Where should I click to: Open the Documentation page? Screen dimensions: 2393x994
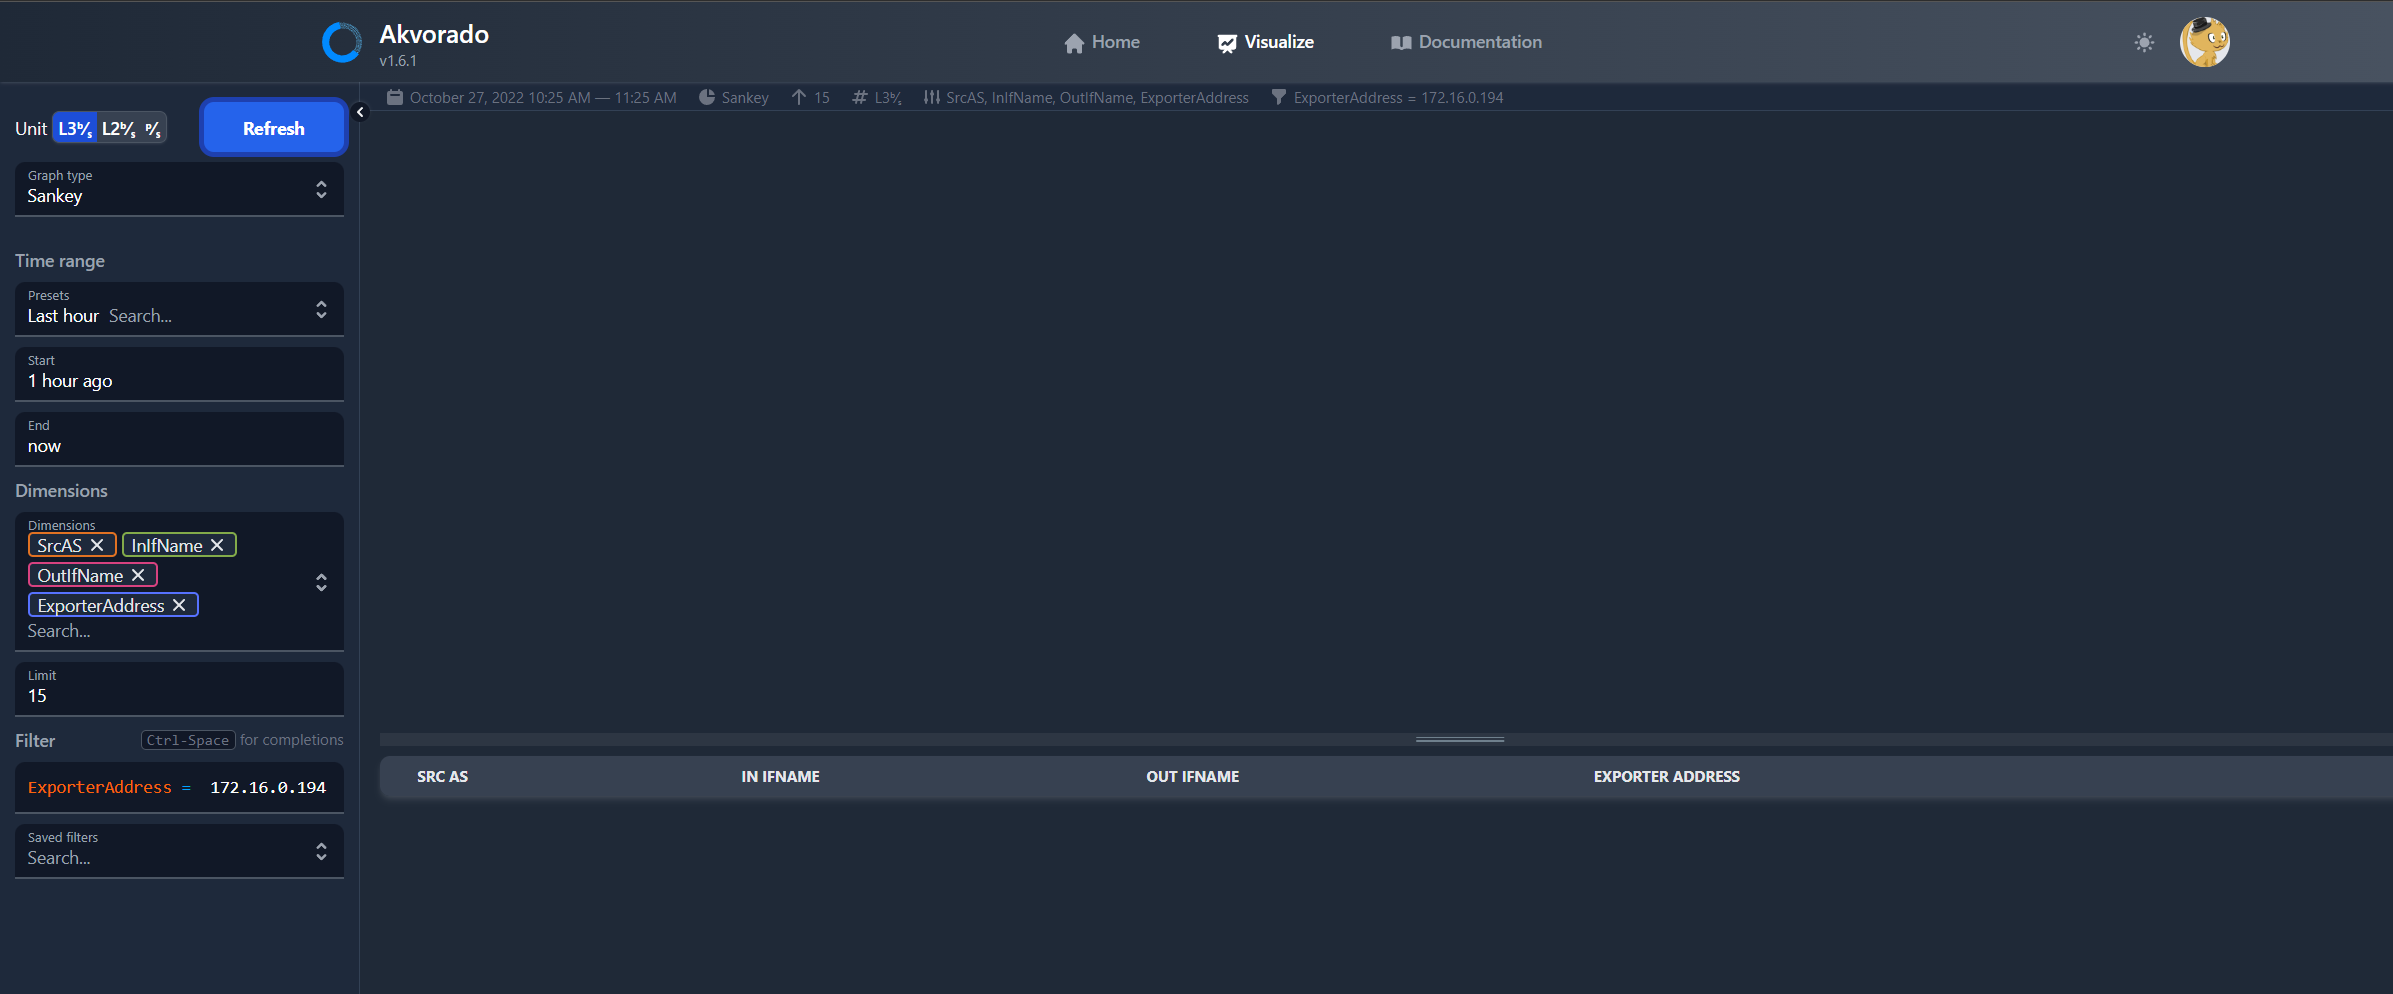pyautogui.click(x=1465, y=42)
